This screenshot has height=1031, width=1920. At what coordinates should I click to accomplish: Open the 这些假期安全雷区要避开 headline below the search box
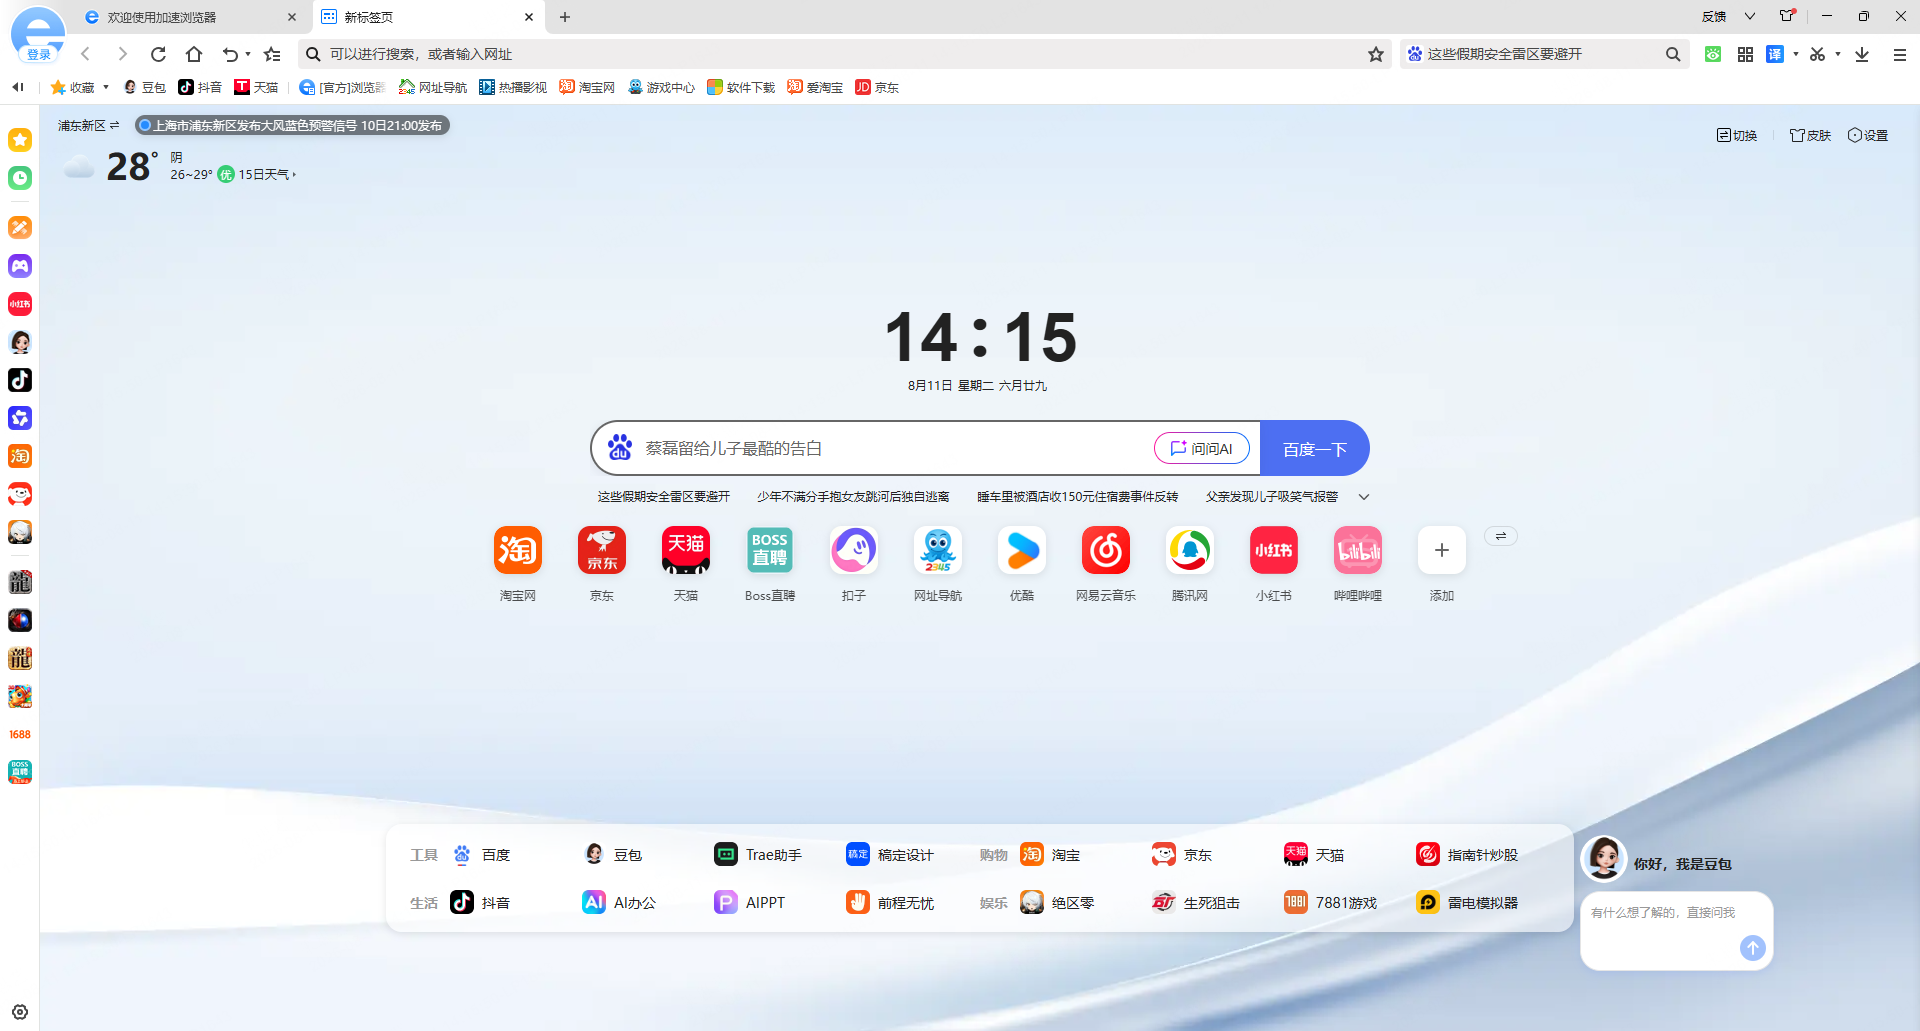point(664,496)
